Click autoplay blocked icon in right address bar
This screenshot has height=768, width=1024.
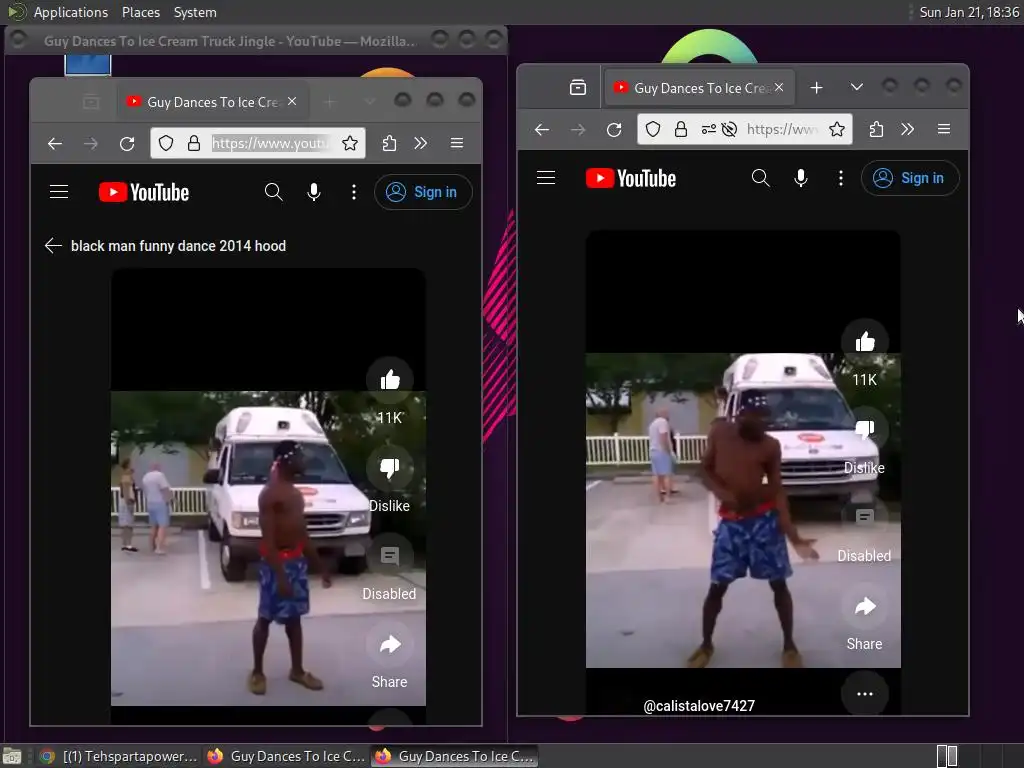point(729,129)
